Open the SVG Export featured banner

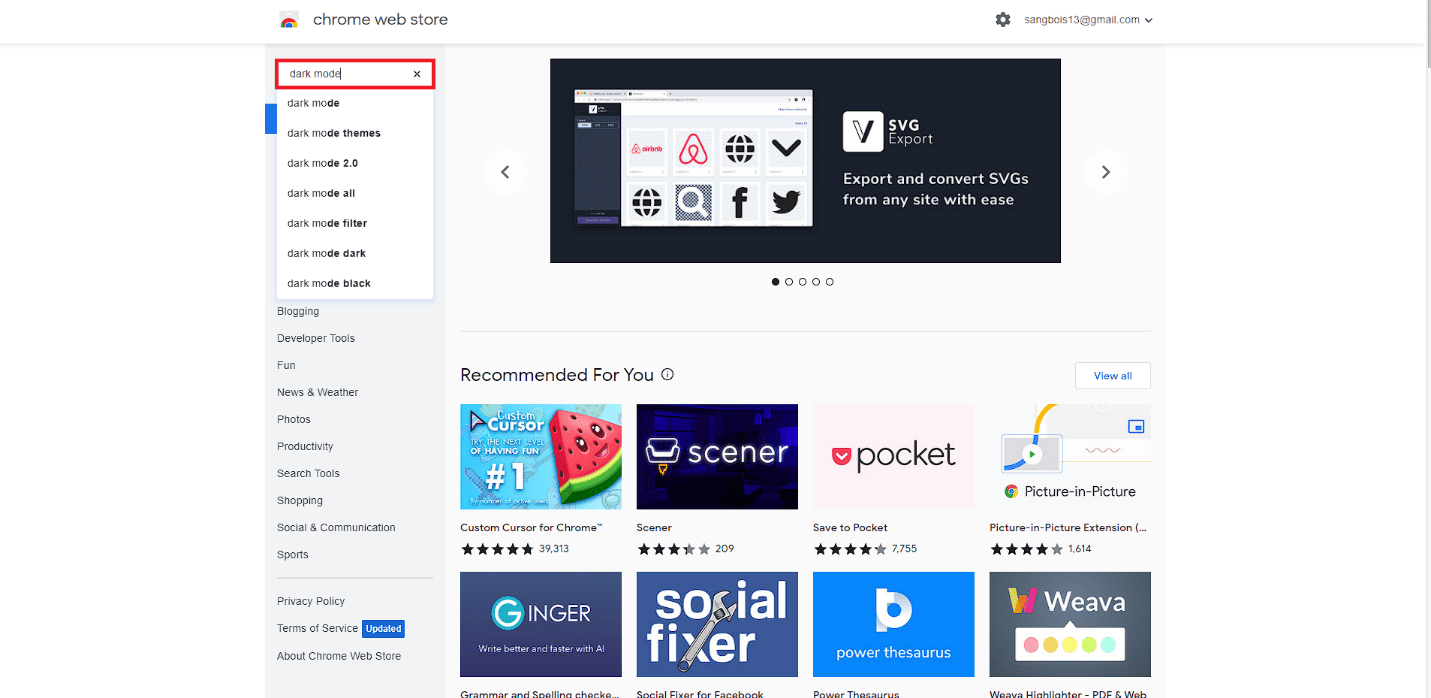(805, 161)
